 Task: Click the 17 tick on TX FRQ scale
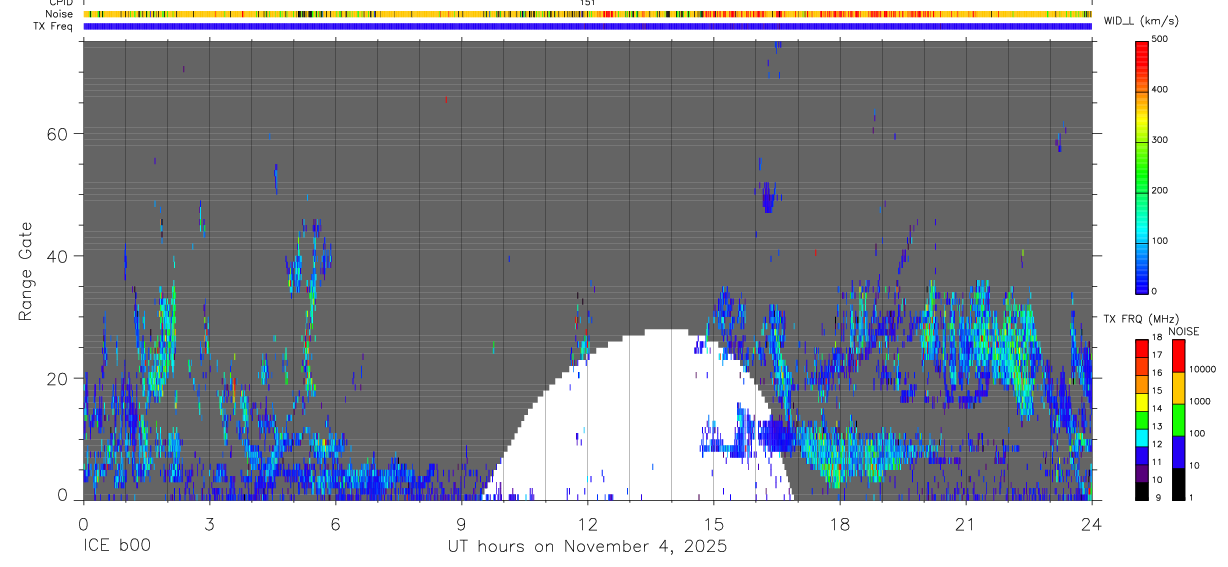(x=1157, y=355)
